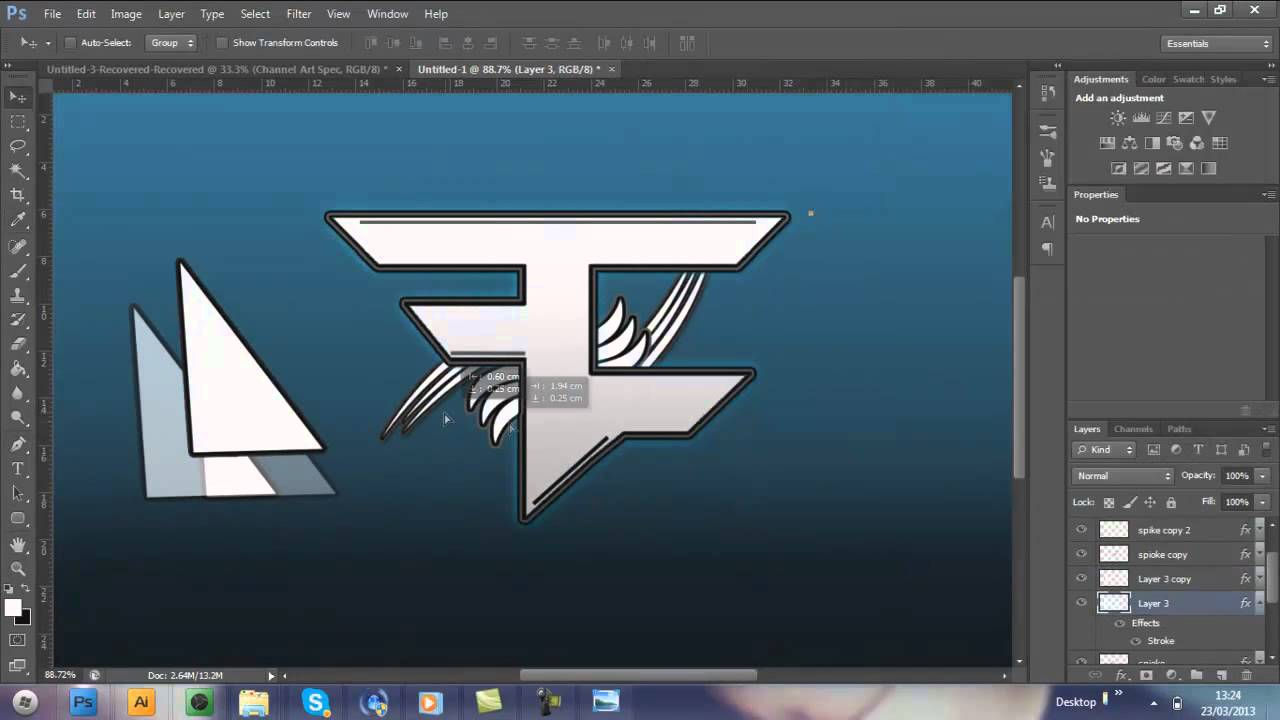The height and width of the screenshot is (720, 1280).
Task: Open the layer filter Kind dropdown
Action: 1105,450
